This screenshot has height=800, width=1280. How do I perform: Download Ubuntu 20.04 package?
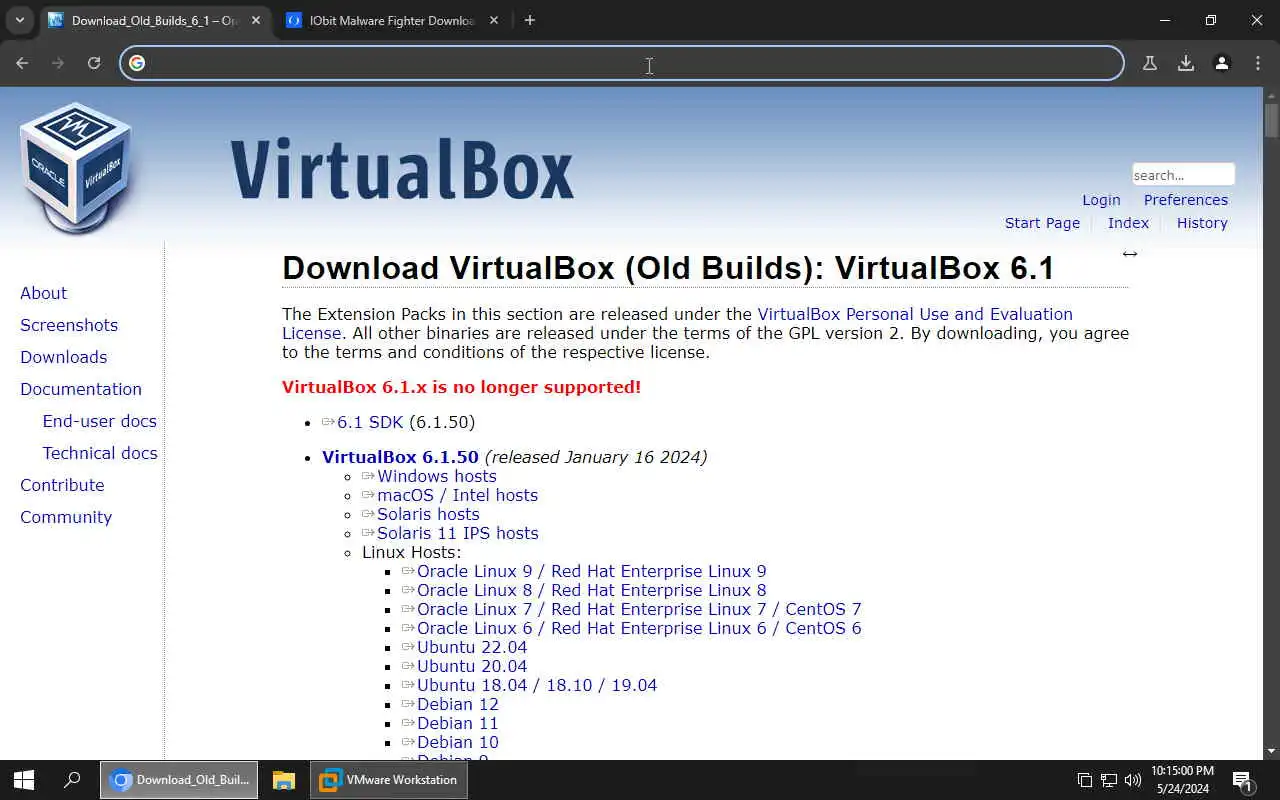point(472,666)
